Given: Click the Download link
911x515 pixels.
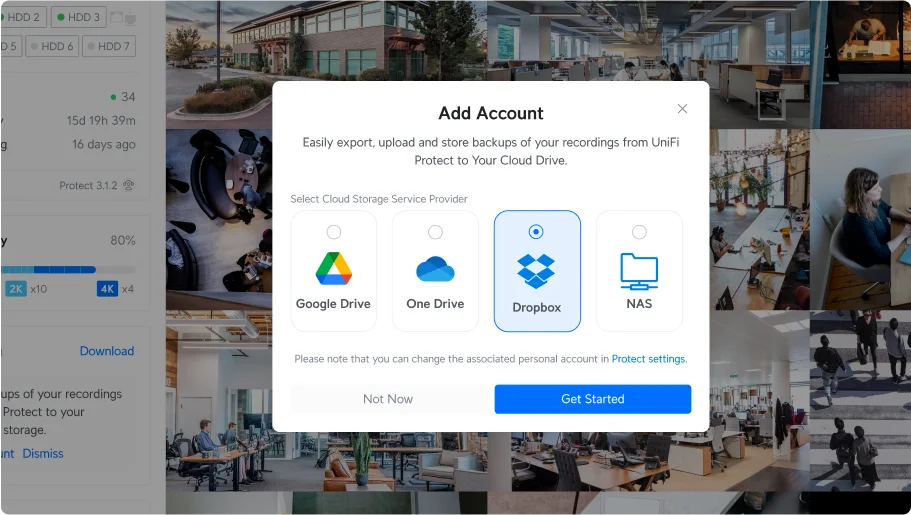Looking at the screenshot, I should (107, 351).
